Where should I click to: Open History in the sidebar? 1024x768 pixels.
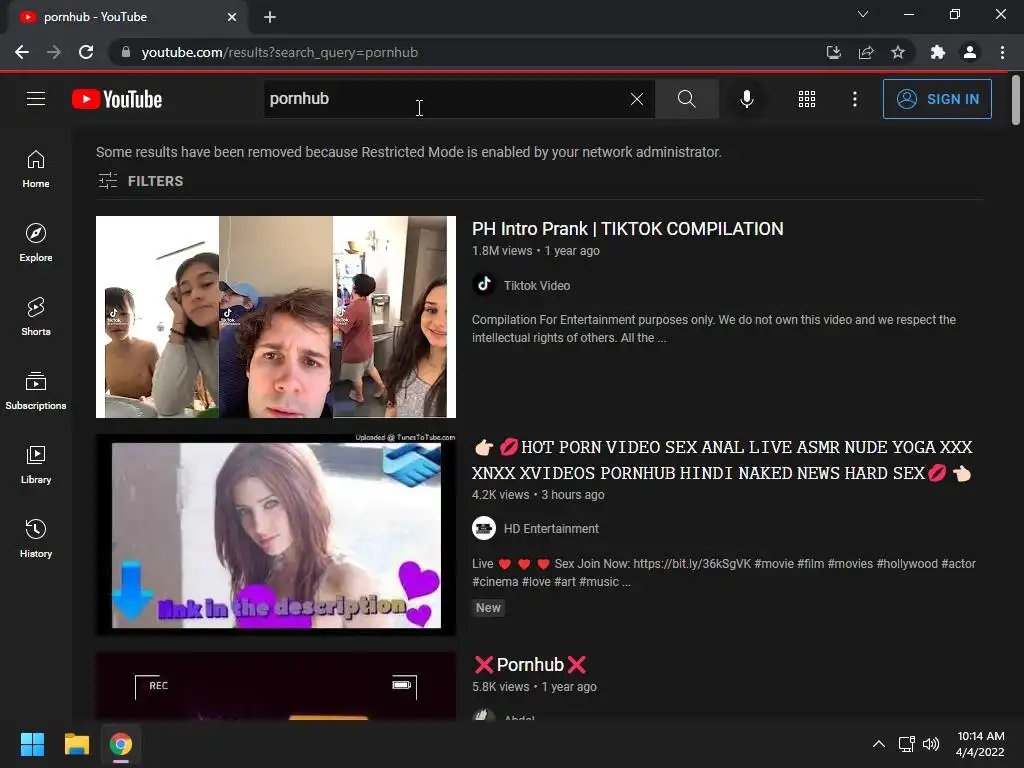tap(36, 538)
